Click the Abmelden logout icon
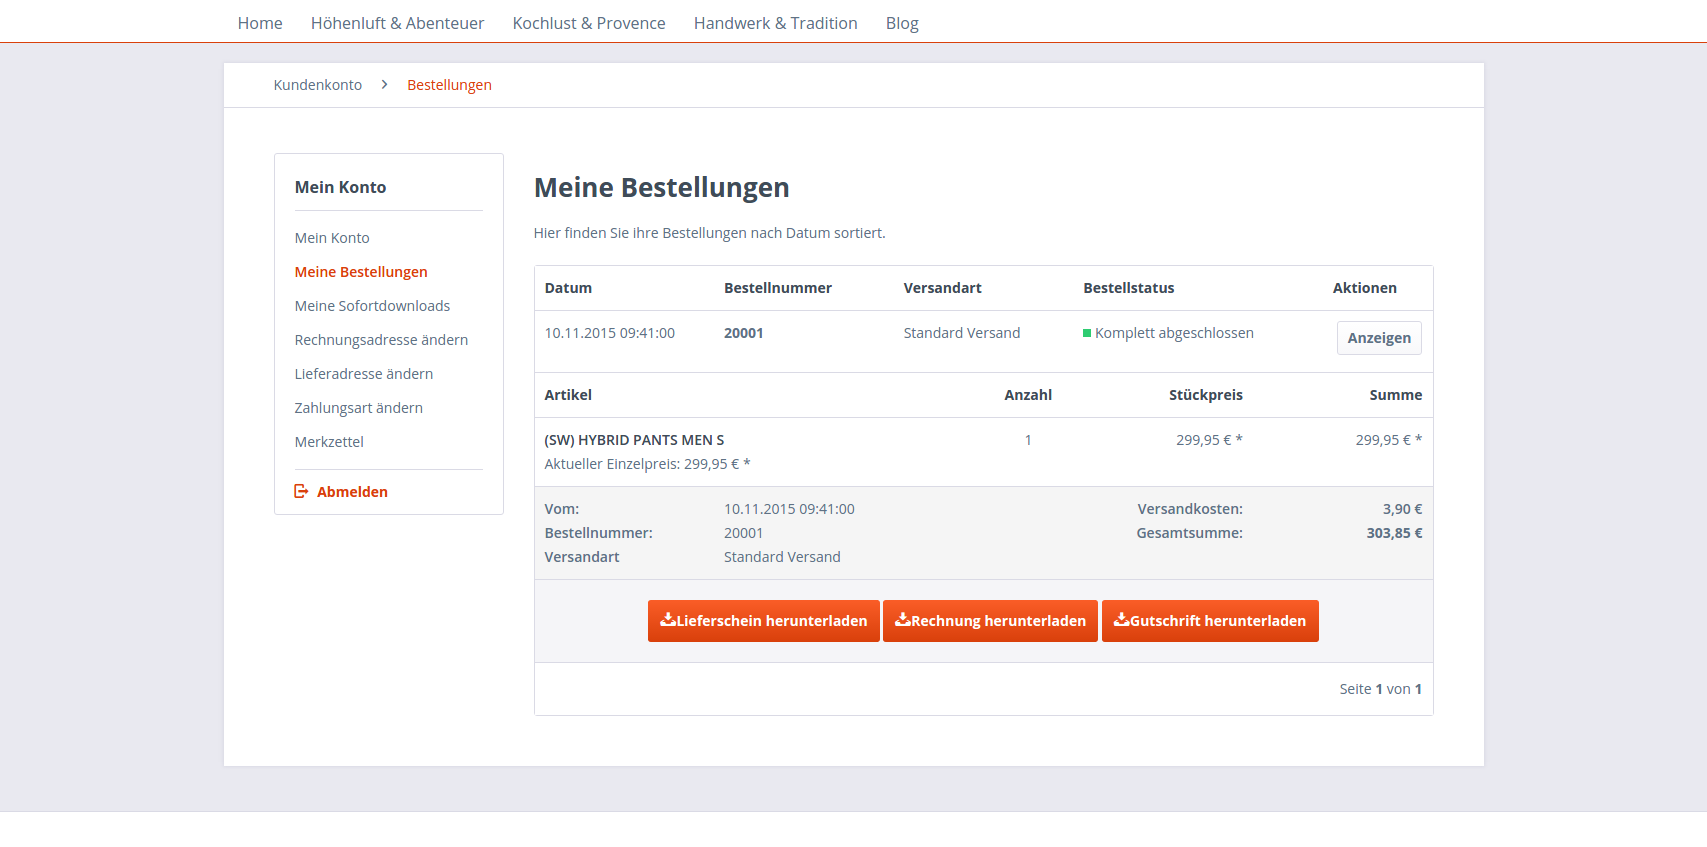 tap(301, 491)
